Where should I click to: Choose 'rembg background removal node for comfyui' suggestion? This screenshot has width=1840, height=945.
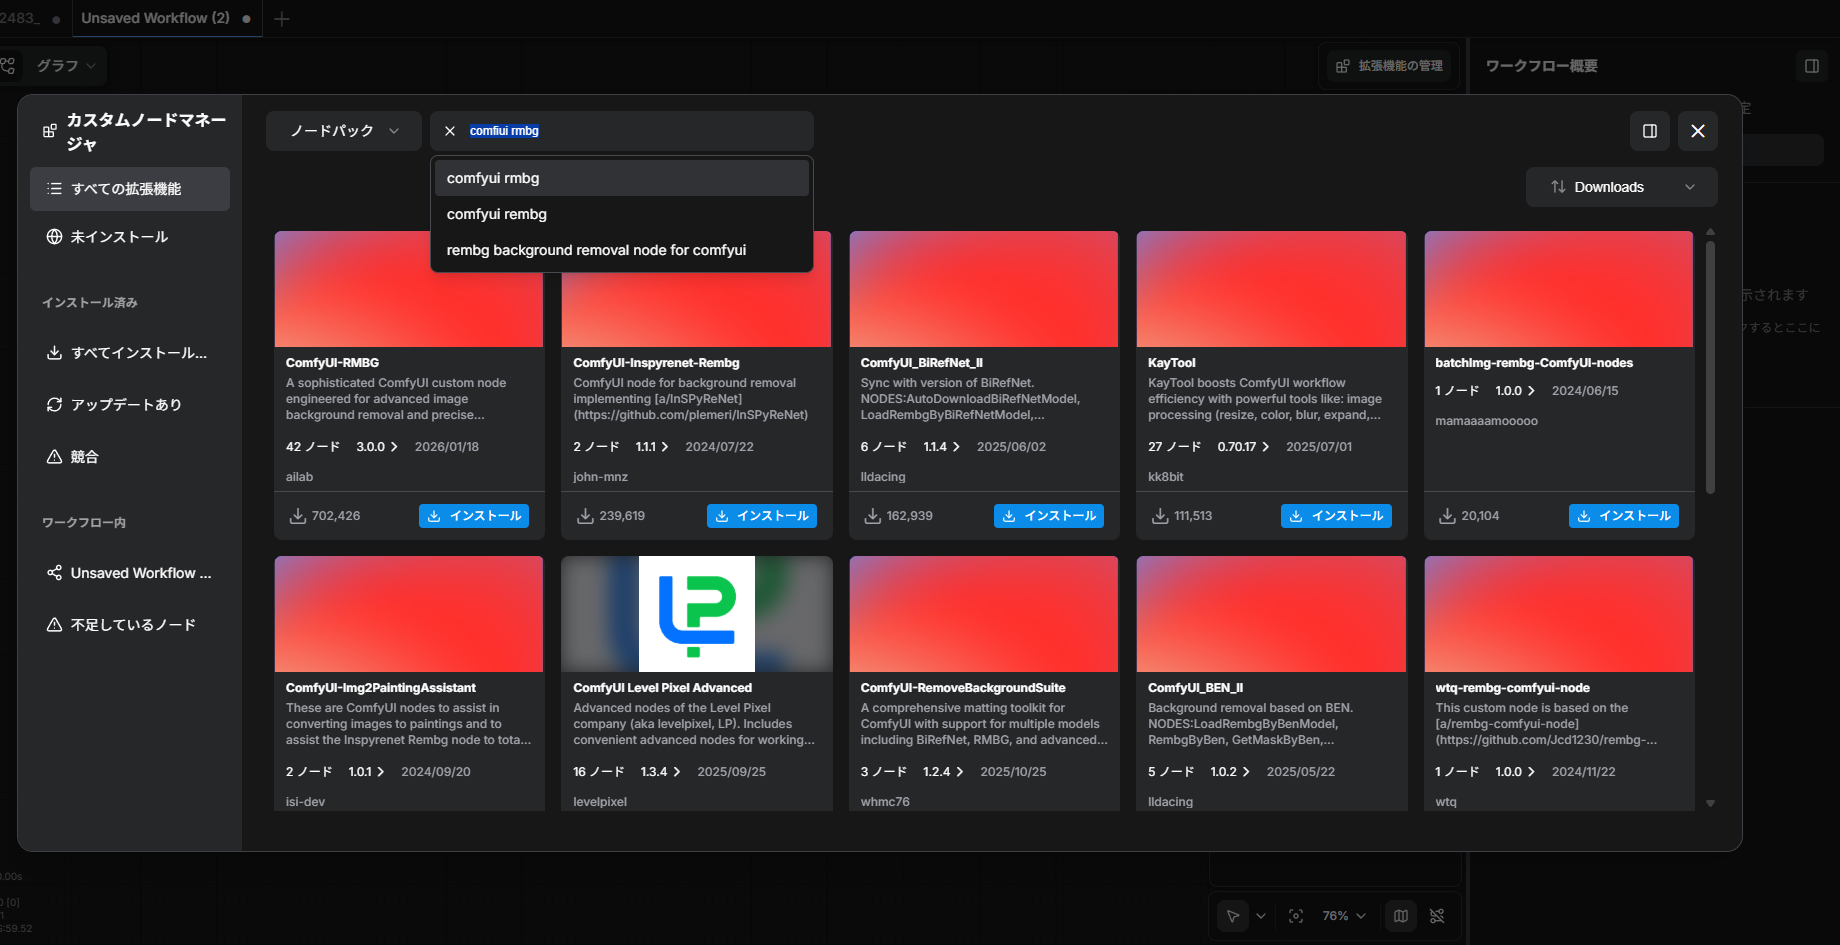point(621,250)
